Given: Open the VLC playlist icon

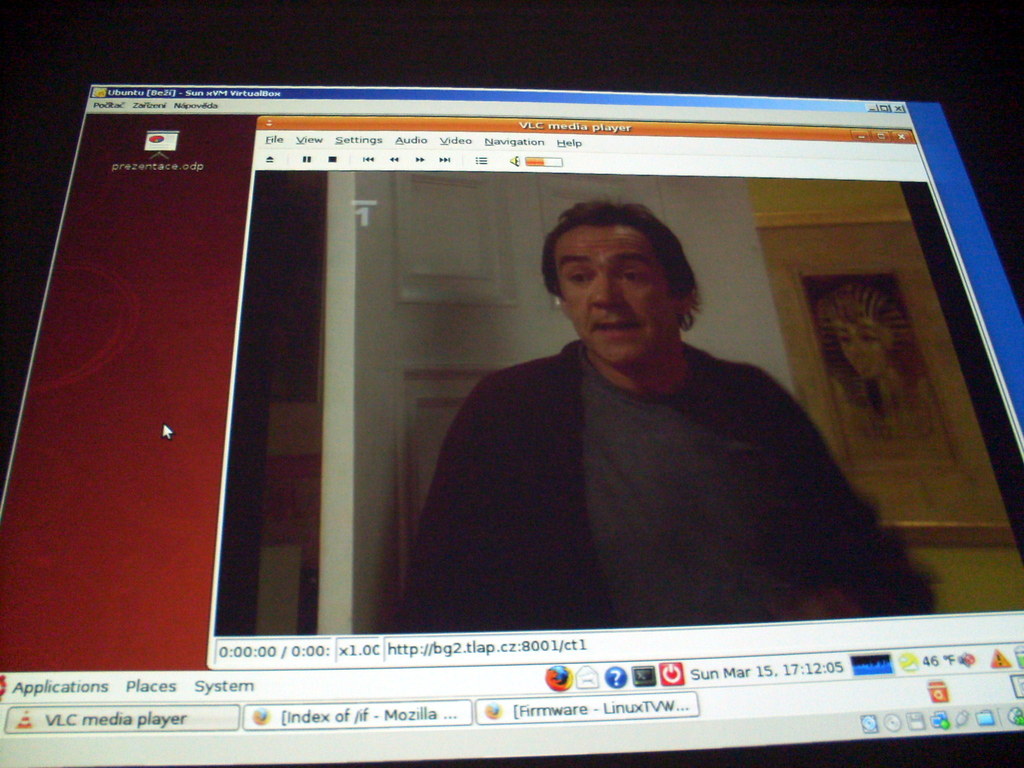Looking at the screenshot, I should [481, 161].
